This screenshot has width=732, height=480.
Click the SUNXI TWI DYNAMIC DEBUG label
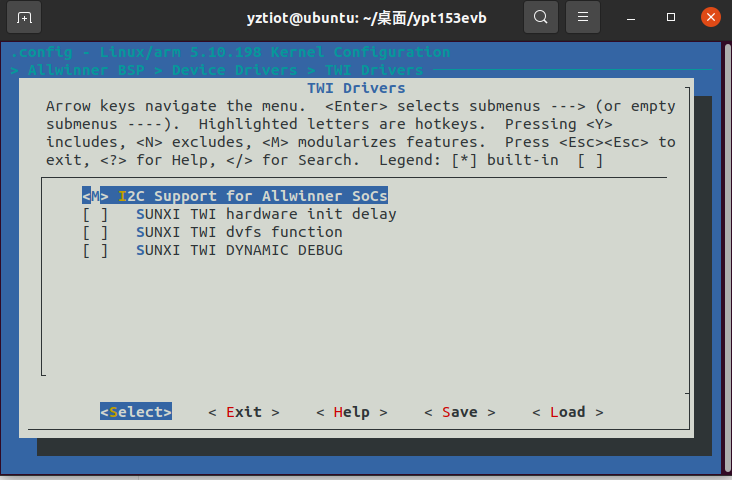pos(239,250)
